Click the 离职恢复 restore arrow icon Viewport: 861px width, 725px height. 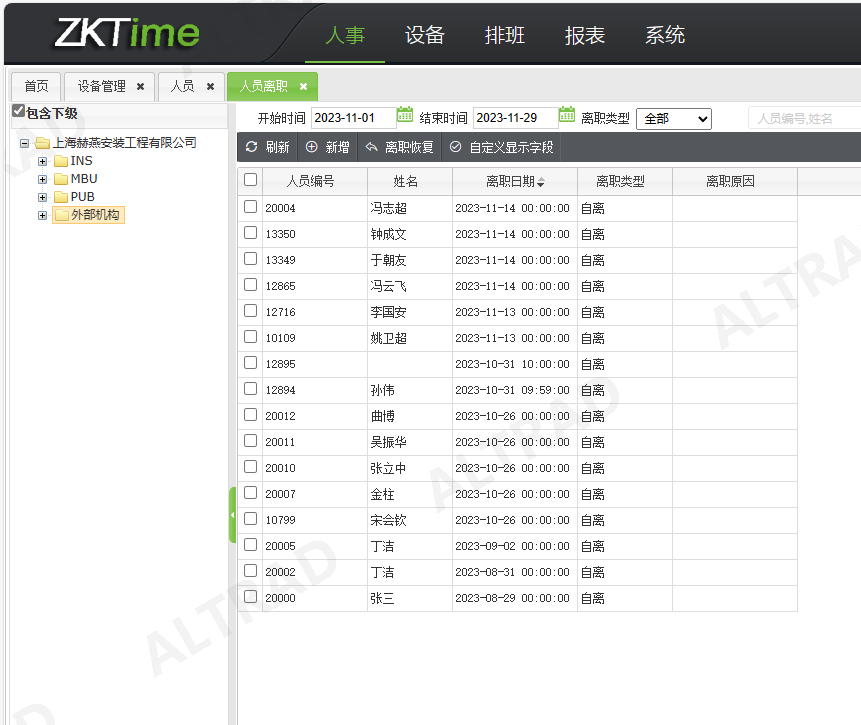click(x=371, y=147)
